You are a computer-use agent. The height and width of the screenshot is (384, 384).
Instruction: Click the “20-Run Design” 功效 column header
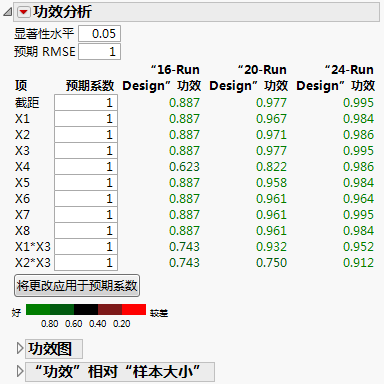[x=249, y=78]
